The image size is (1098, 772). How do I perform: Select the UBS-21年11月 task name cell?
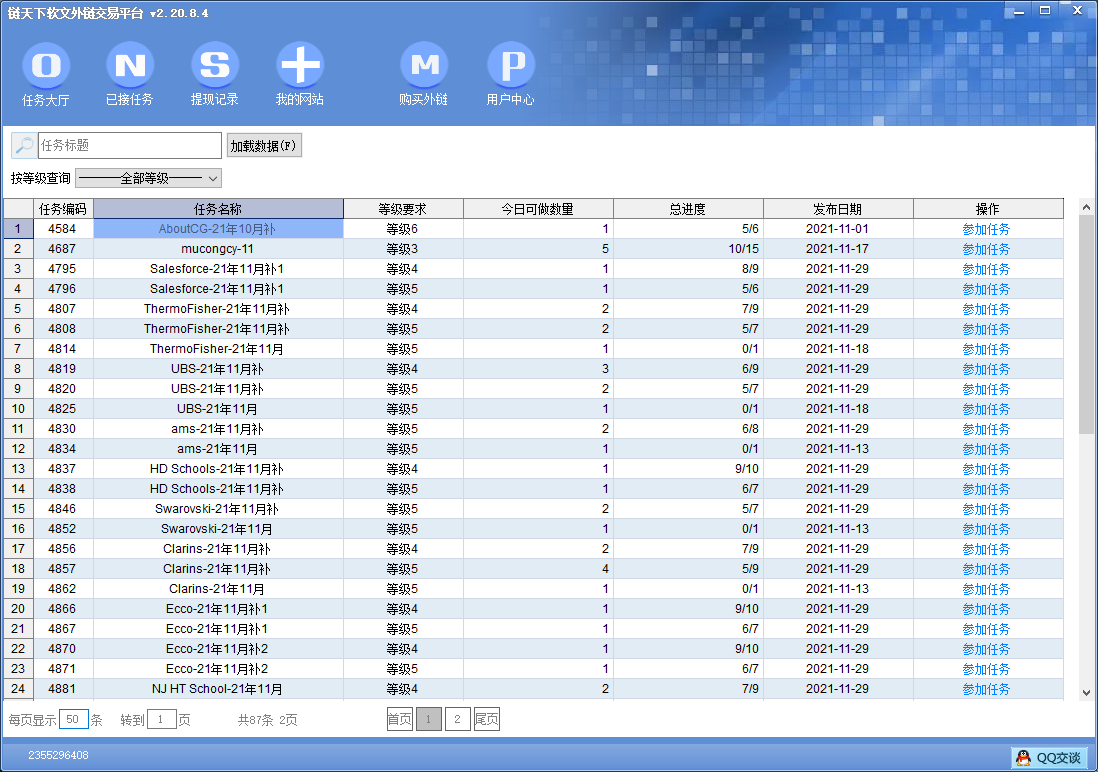point(218,409)
